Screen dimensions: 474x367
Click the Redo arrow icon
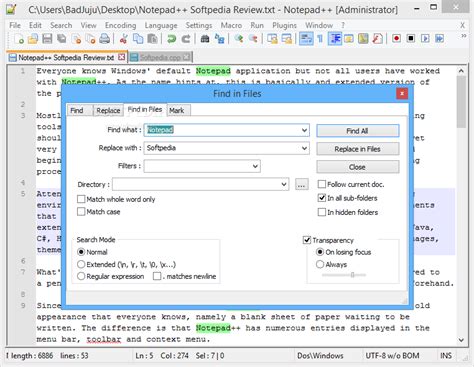click(x=186, y=39)
